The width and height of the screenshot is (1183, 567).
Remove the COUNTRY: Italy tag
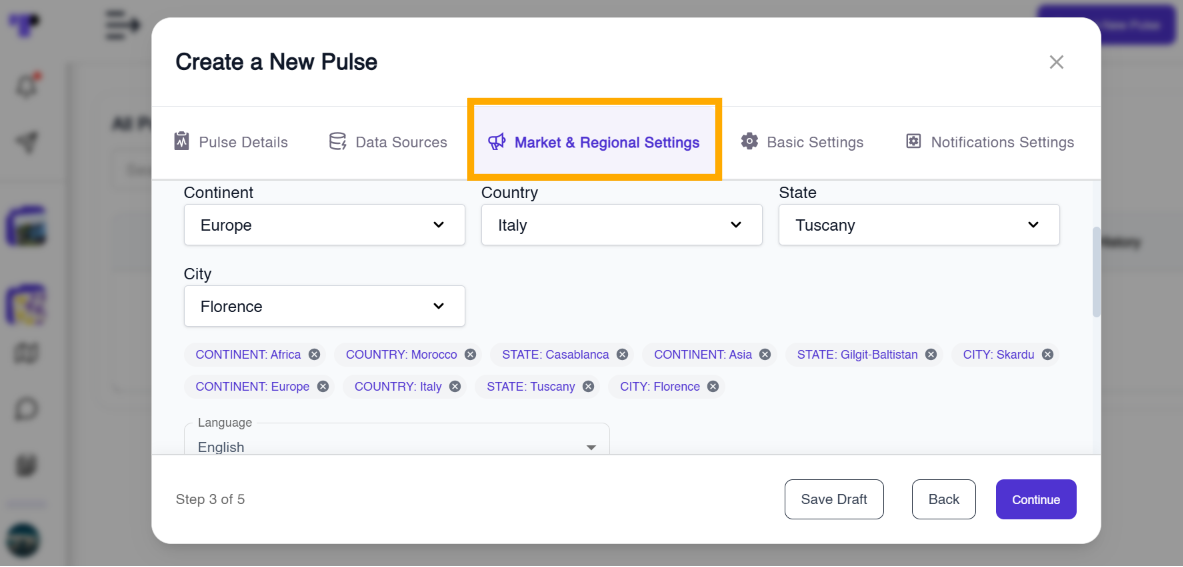455,387
